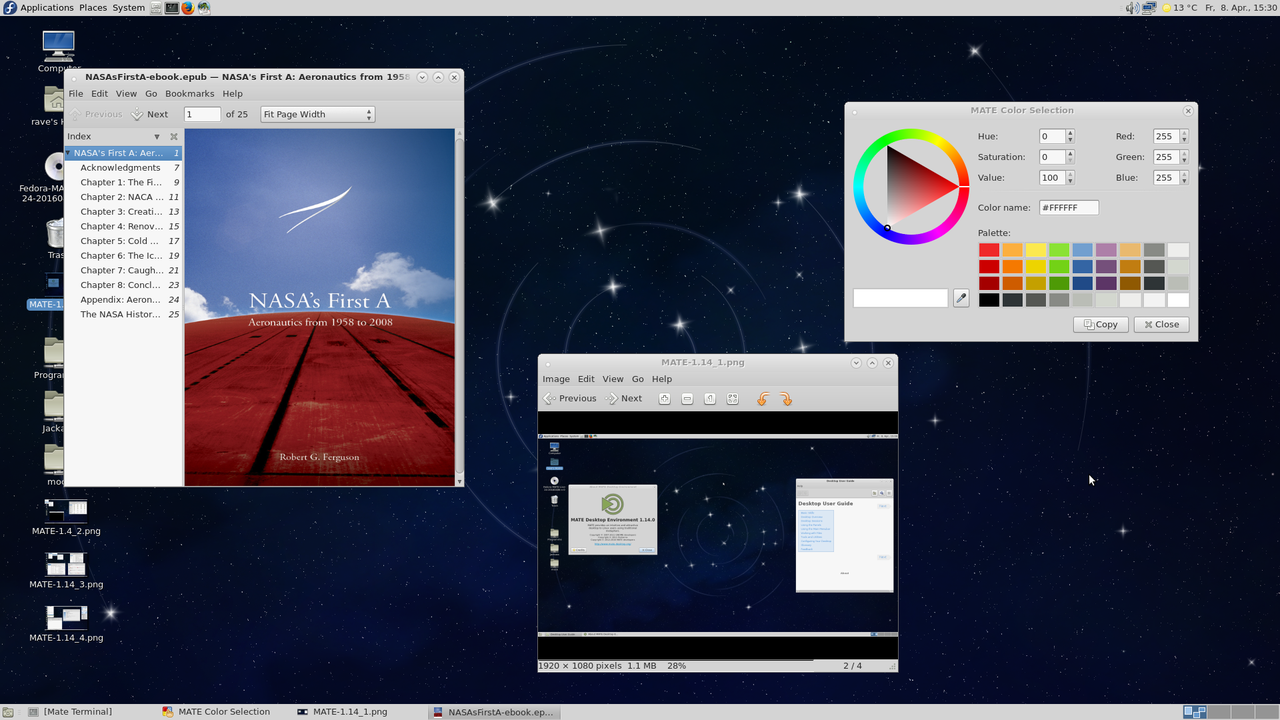Open the Image menu in image viewer
Viewport: 1280px width, 720px height.
point(555,379)
